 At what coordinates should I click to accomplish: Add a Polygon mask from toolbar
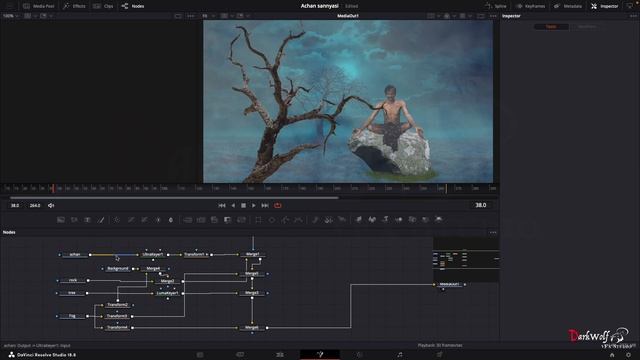pyautogui.click(x=285, y=220)
